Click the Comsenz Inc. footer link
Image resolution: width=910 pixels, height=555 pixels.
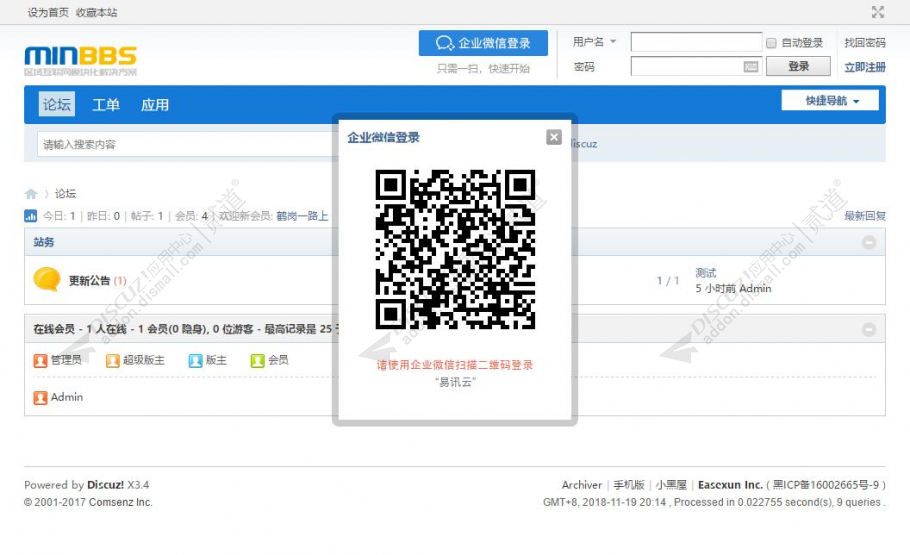121,502
